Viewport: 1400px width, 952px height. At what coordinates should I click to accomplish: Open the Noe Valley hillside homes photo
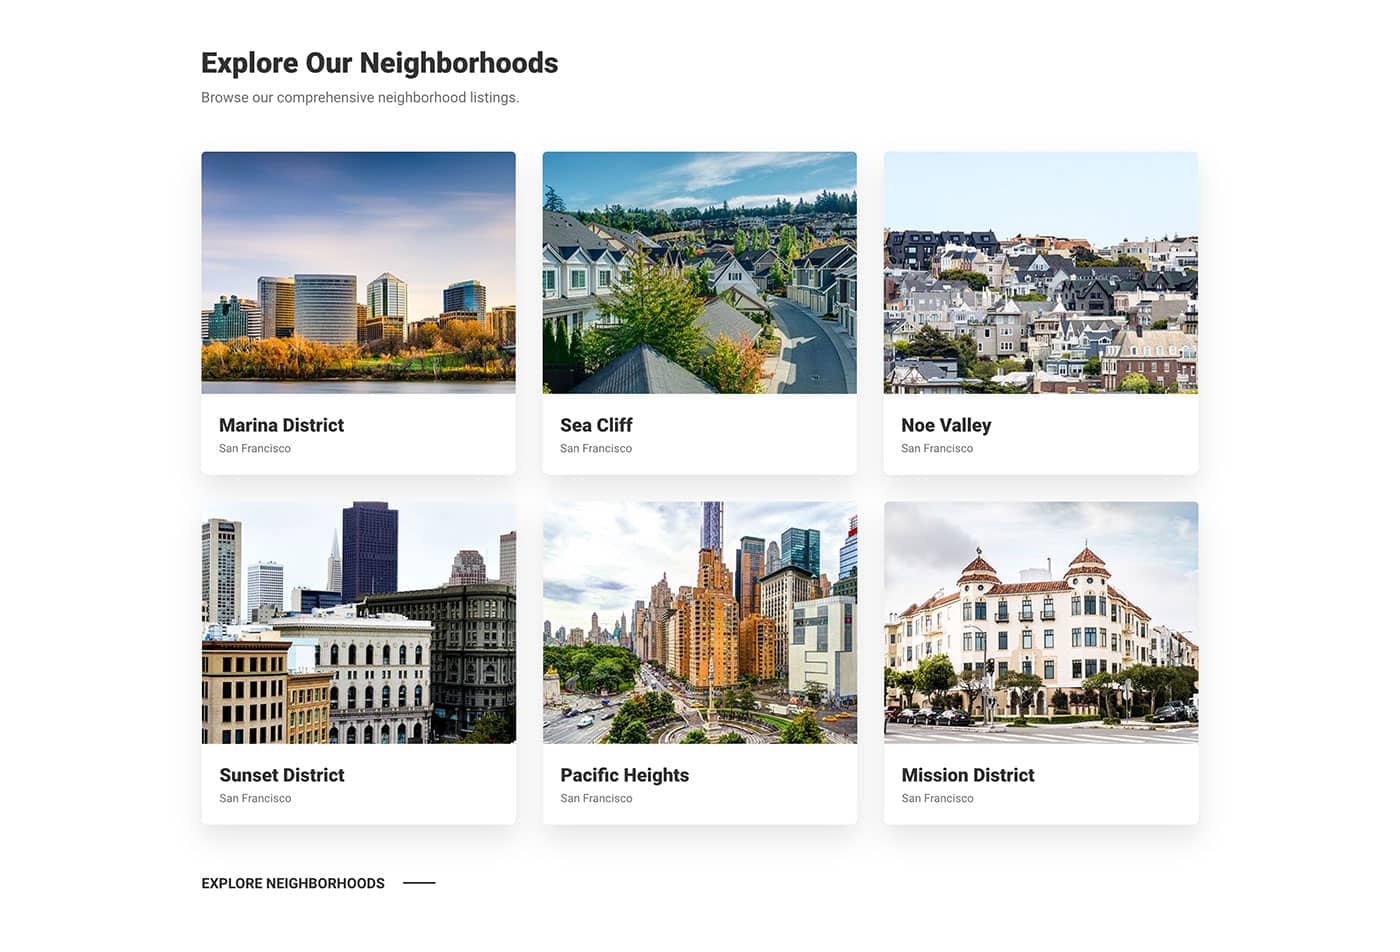pos(1041,273)
